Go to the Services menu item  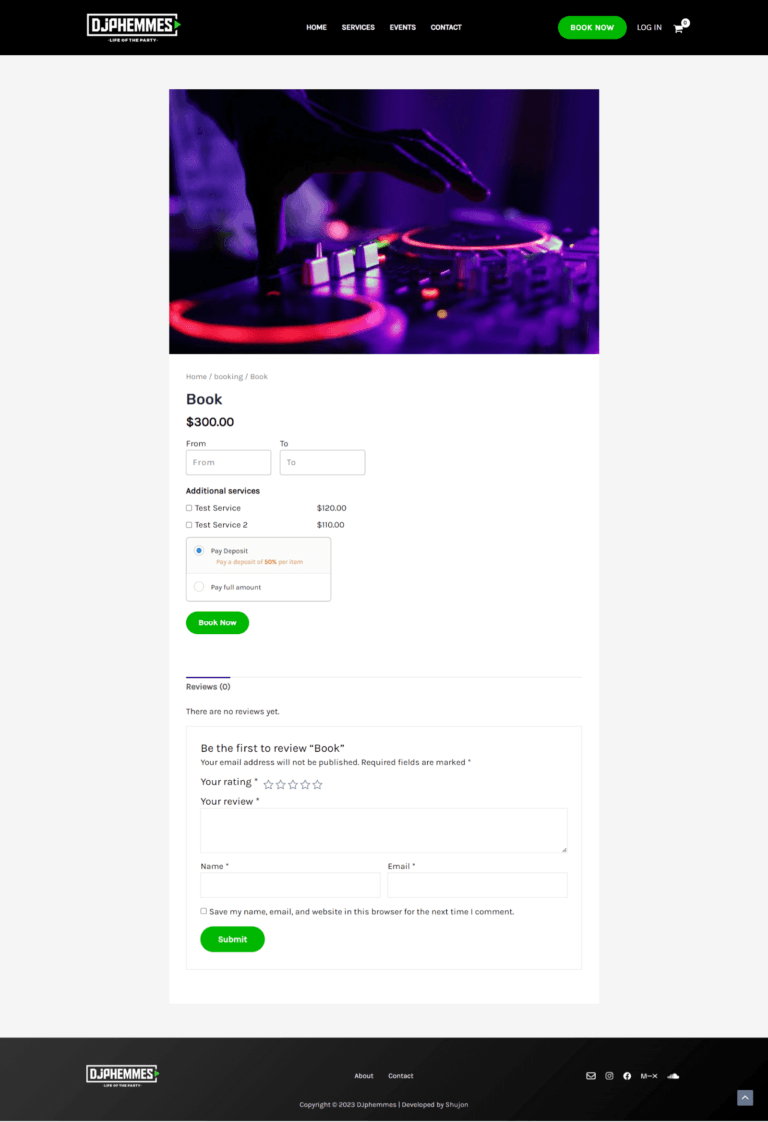tap(358, 27)
